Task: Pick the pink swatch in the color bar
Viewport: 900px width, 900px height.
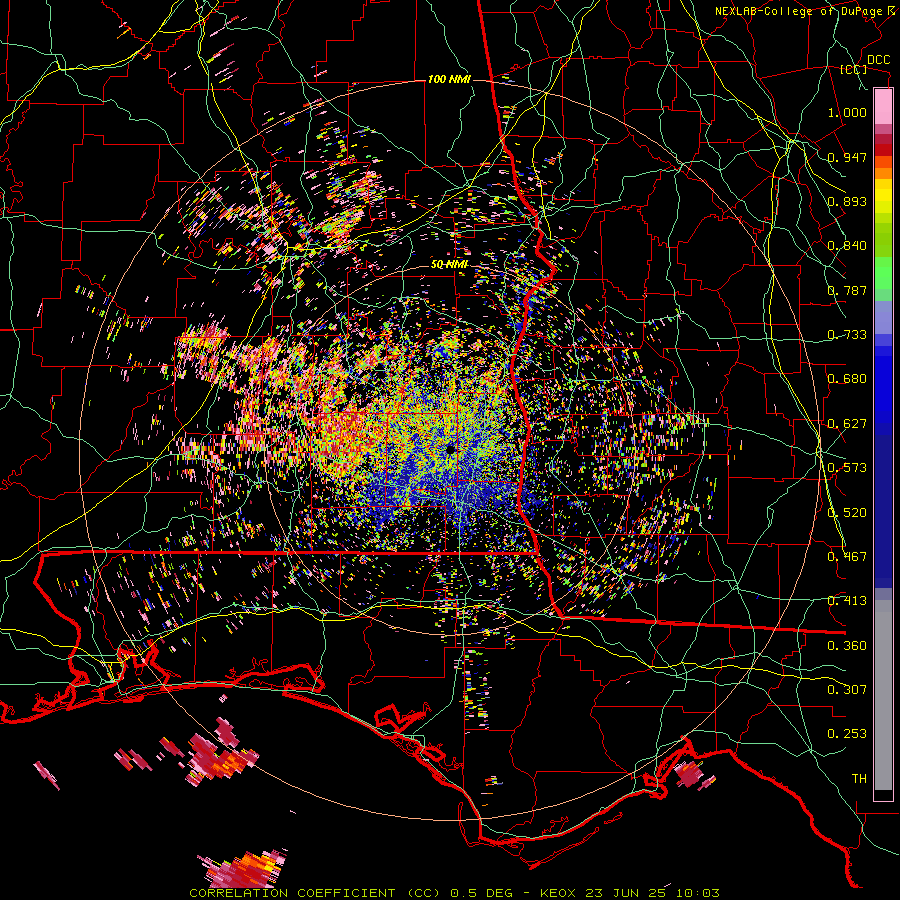Action: click(883, 106)
